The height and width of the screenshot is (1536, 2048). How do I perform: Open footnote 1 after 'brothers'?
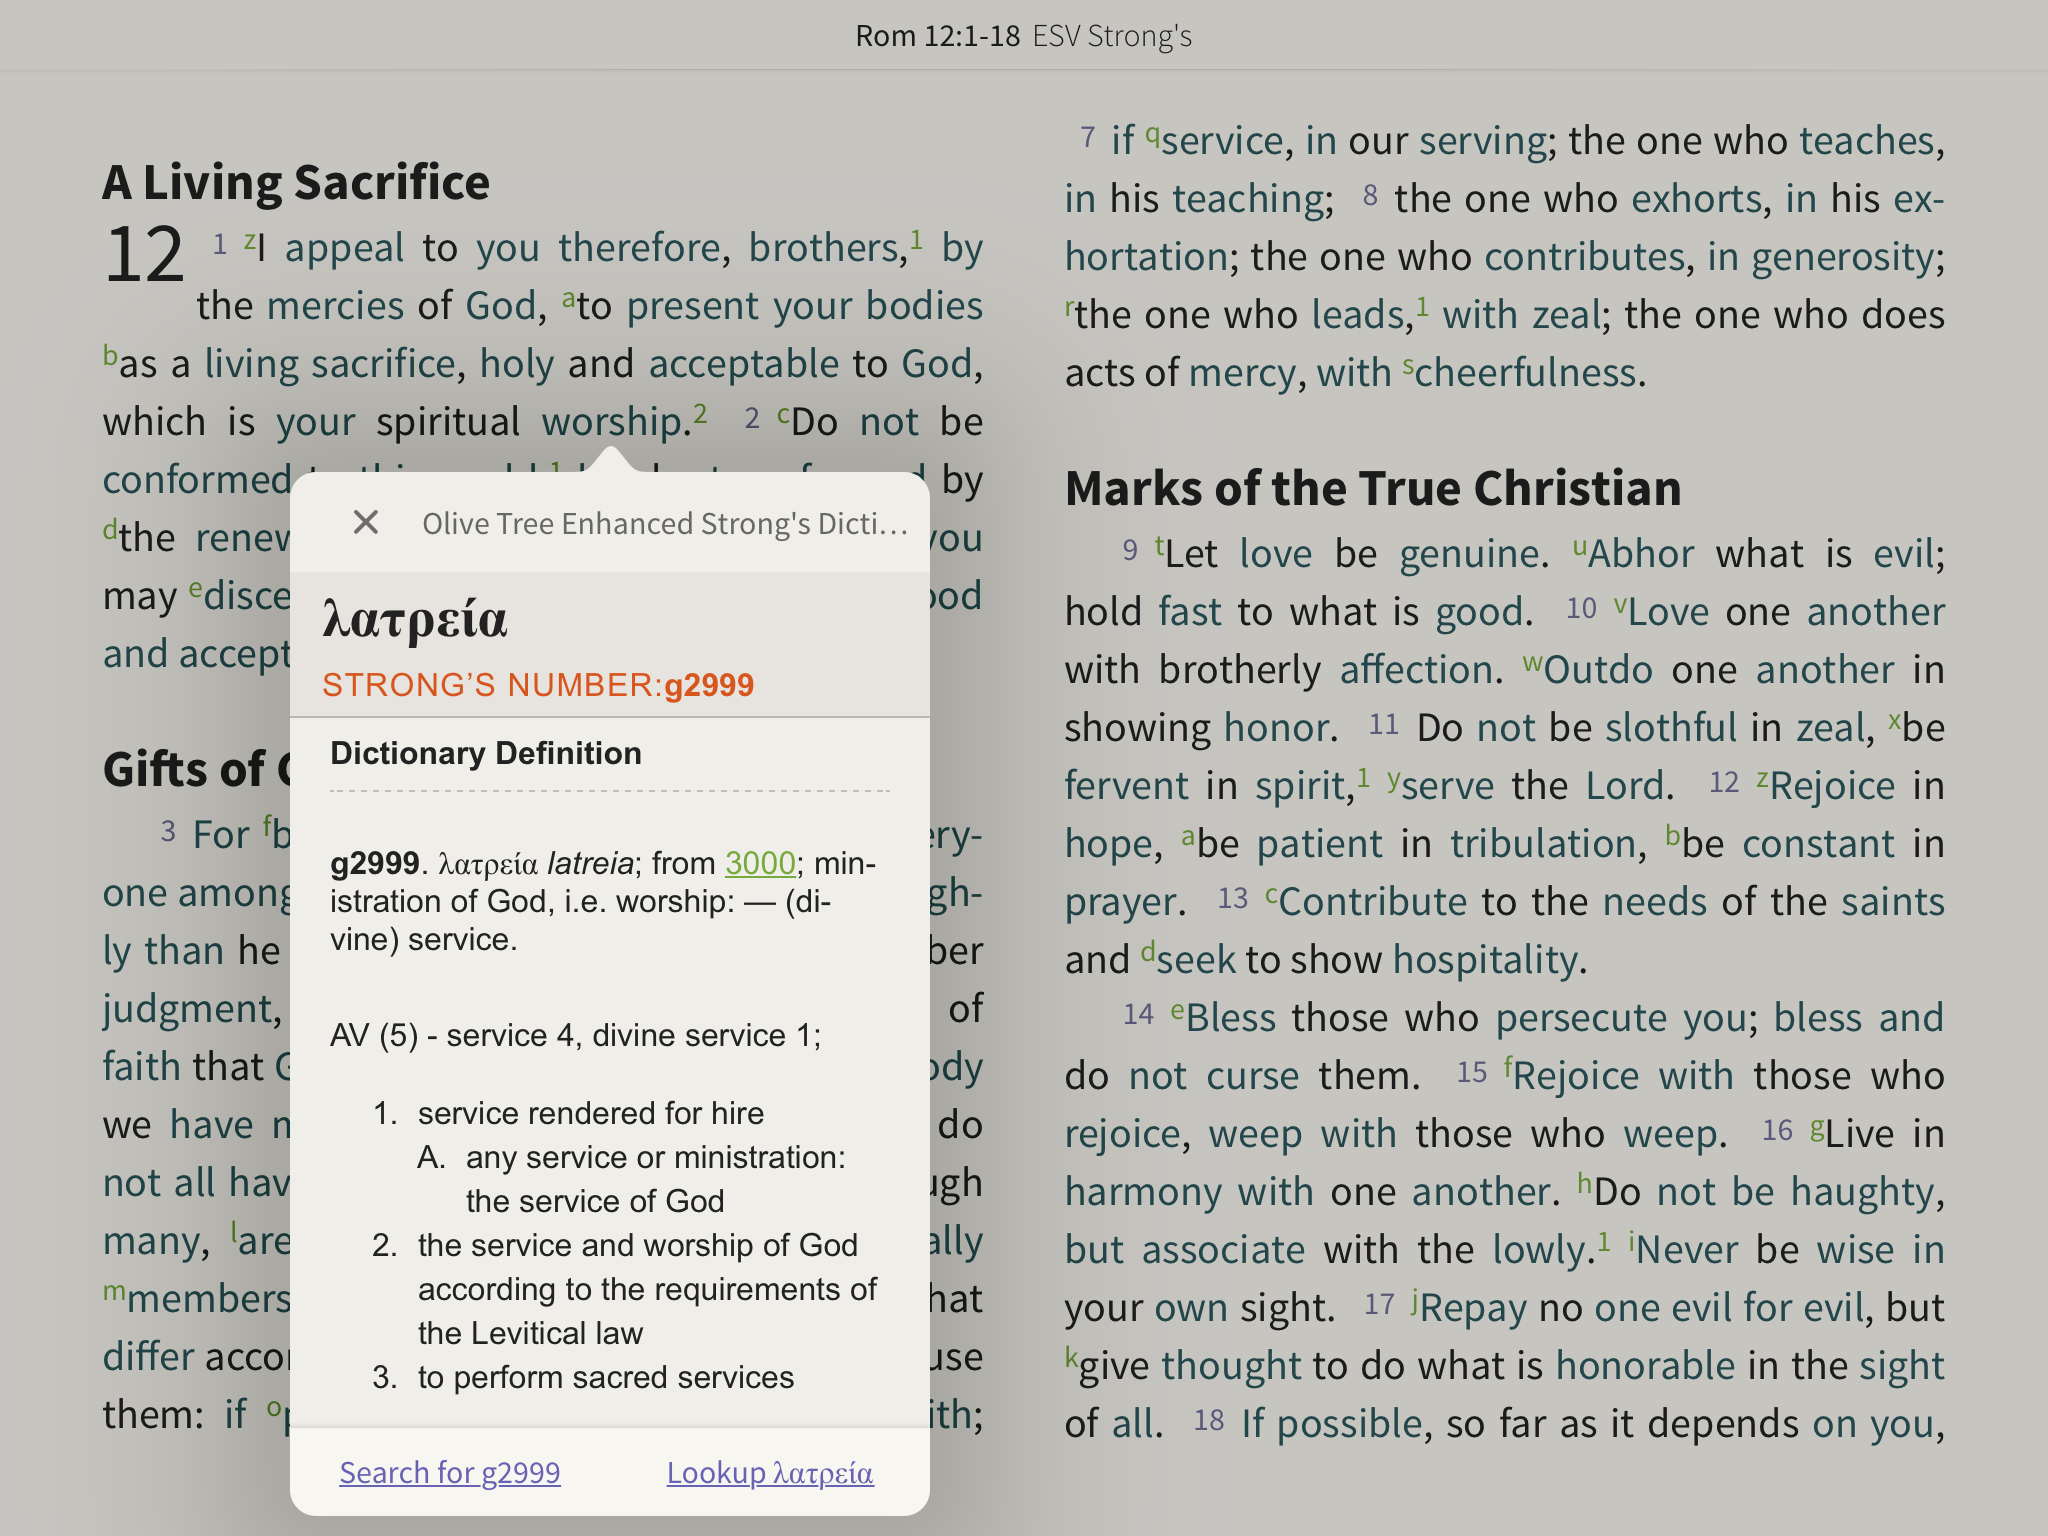[x=916, y=239]
